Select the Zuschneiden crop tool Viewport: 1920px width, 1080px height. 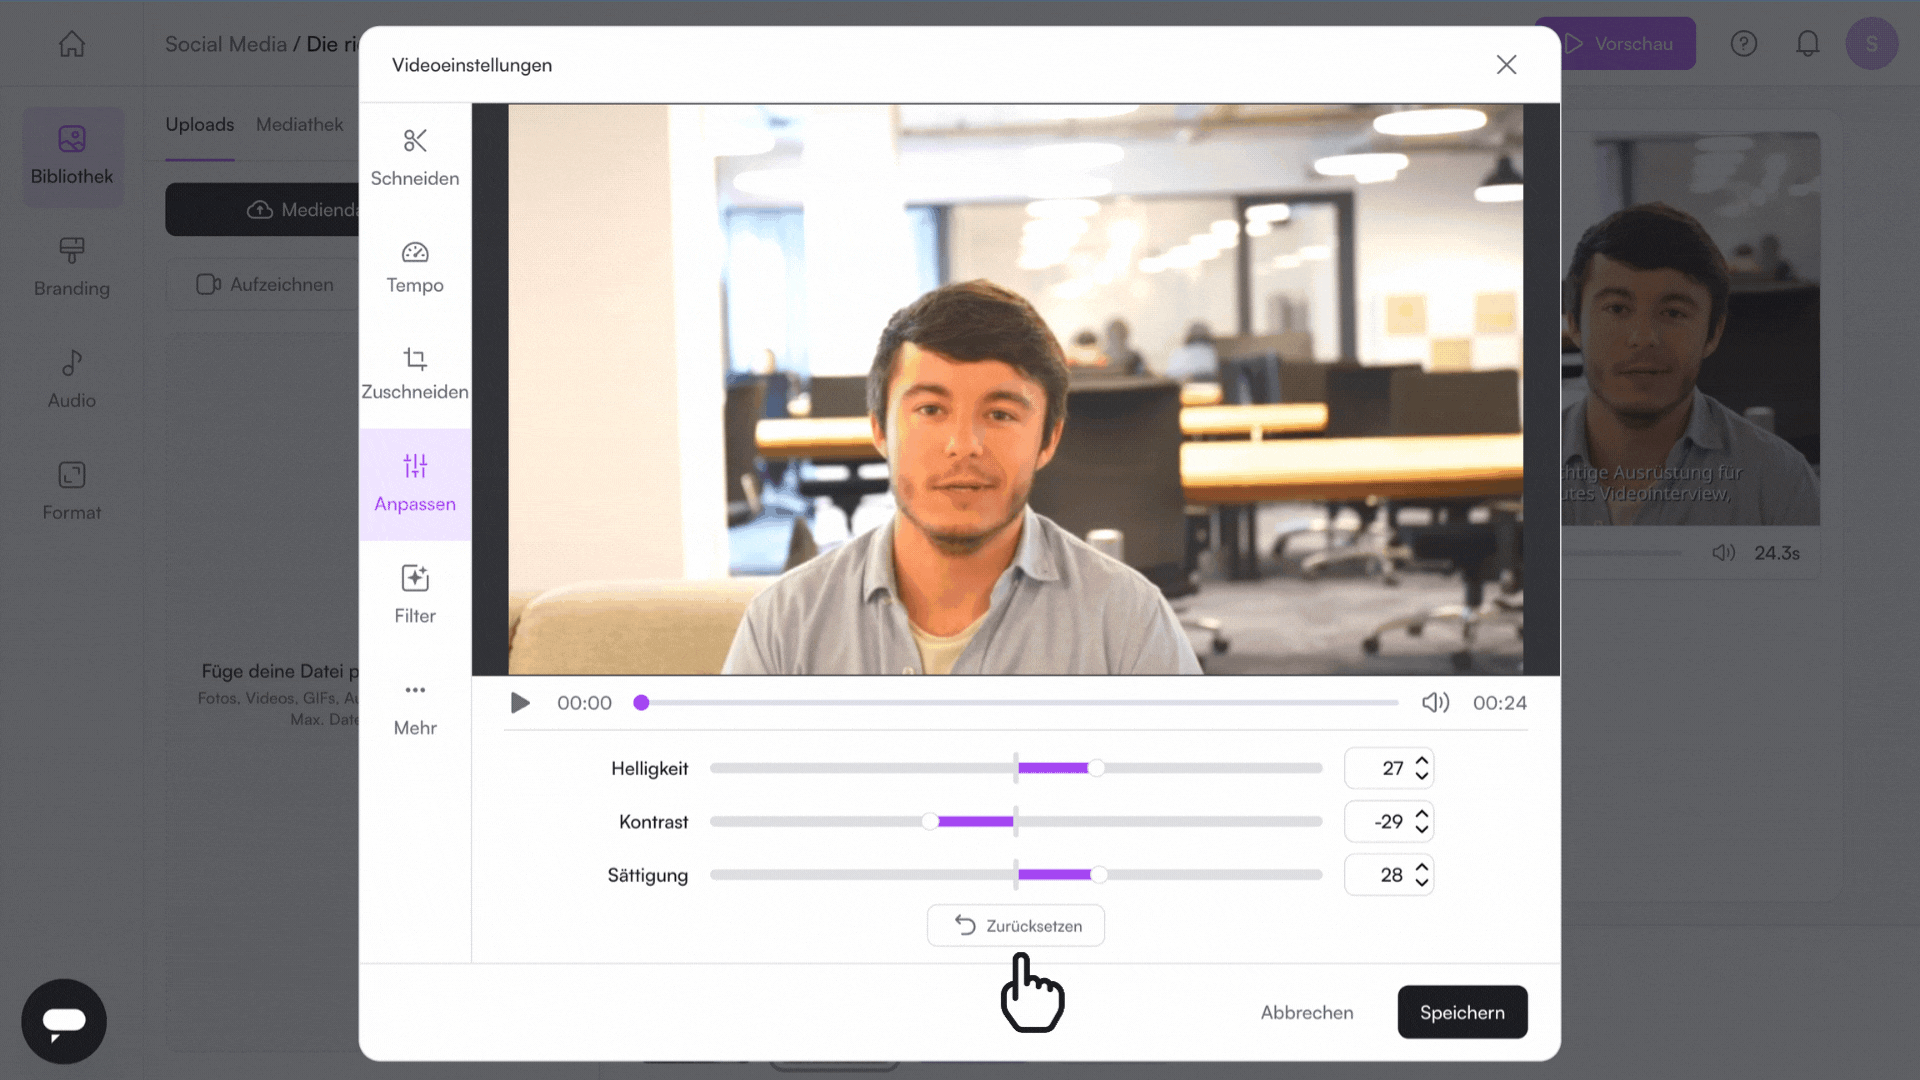415,374
